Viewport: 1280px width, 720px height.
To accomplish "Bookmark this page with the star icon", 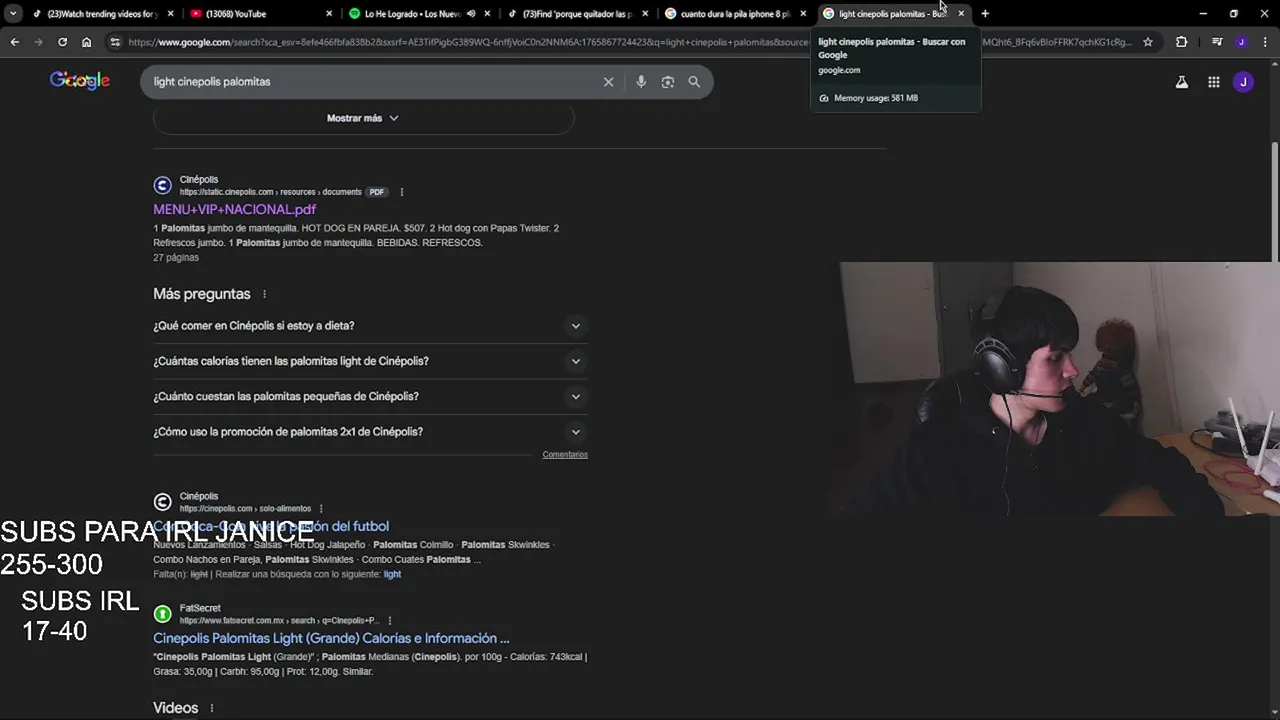I will [x=1148, y=42].
